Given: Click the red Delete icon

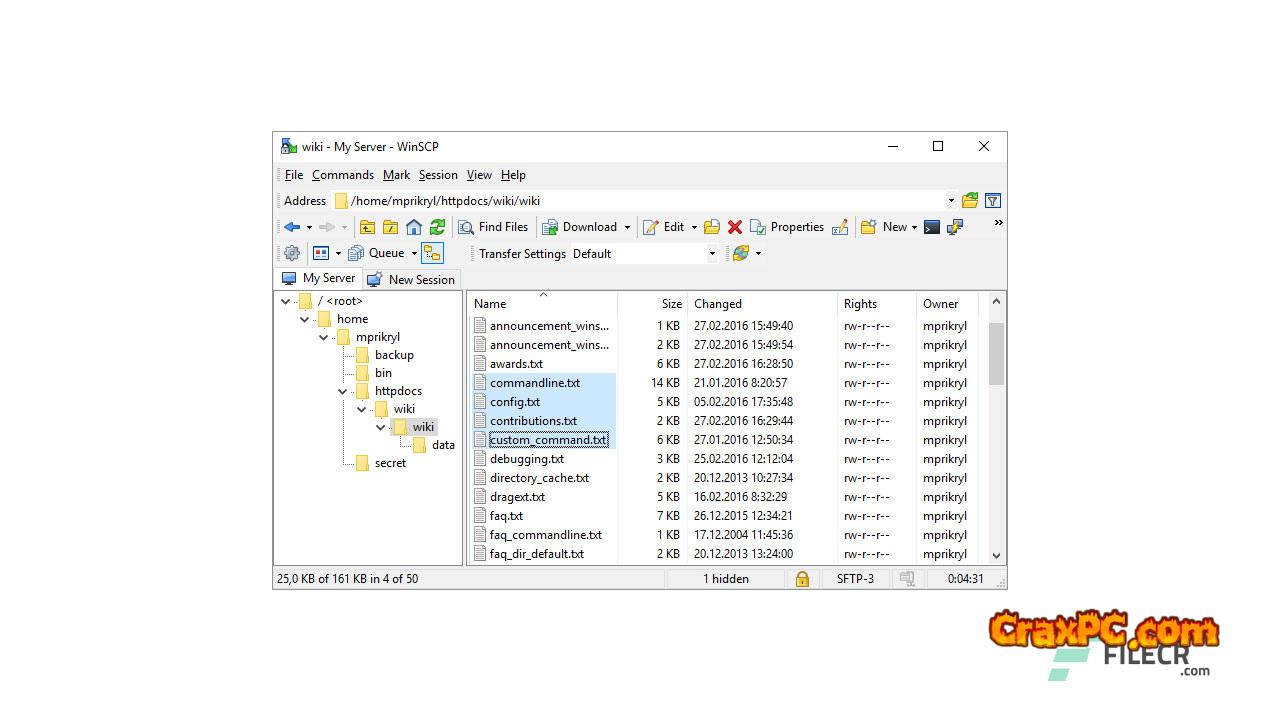Looking at the screenshot, I should tap(735, 227).
